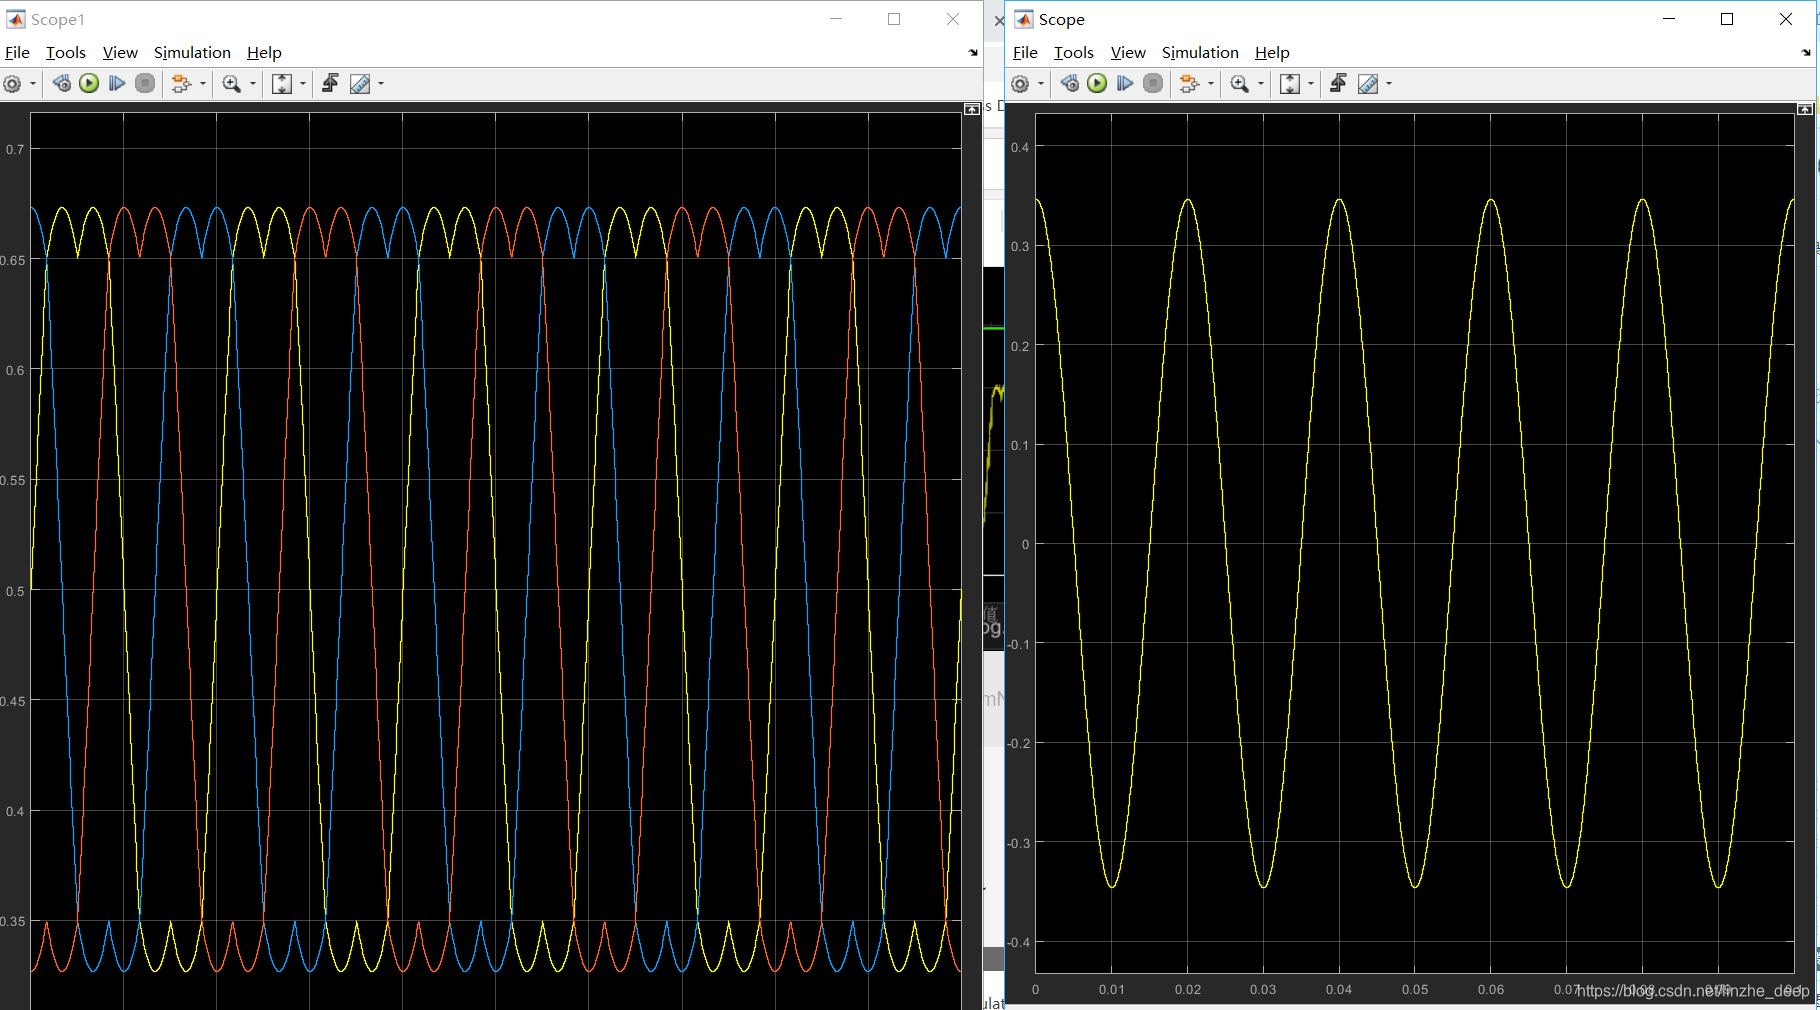Image resolution: width=1820 pixels, height=1010 pixels.
Task: Open Help menu in Scope window
Action: pyautogui.click(x=1272, y=52)
